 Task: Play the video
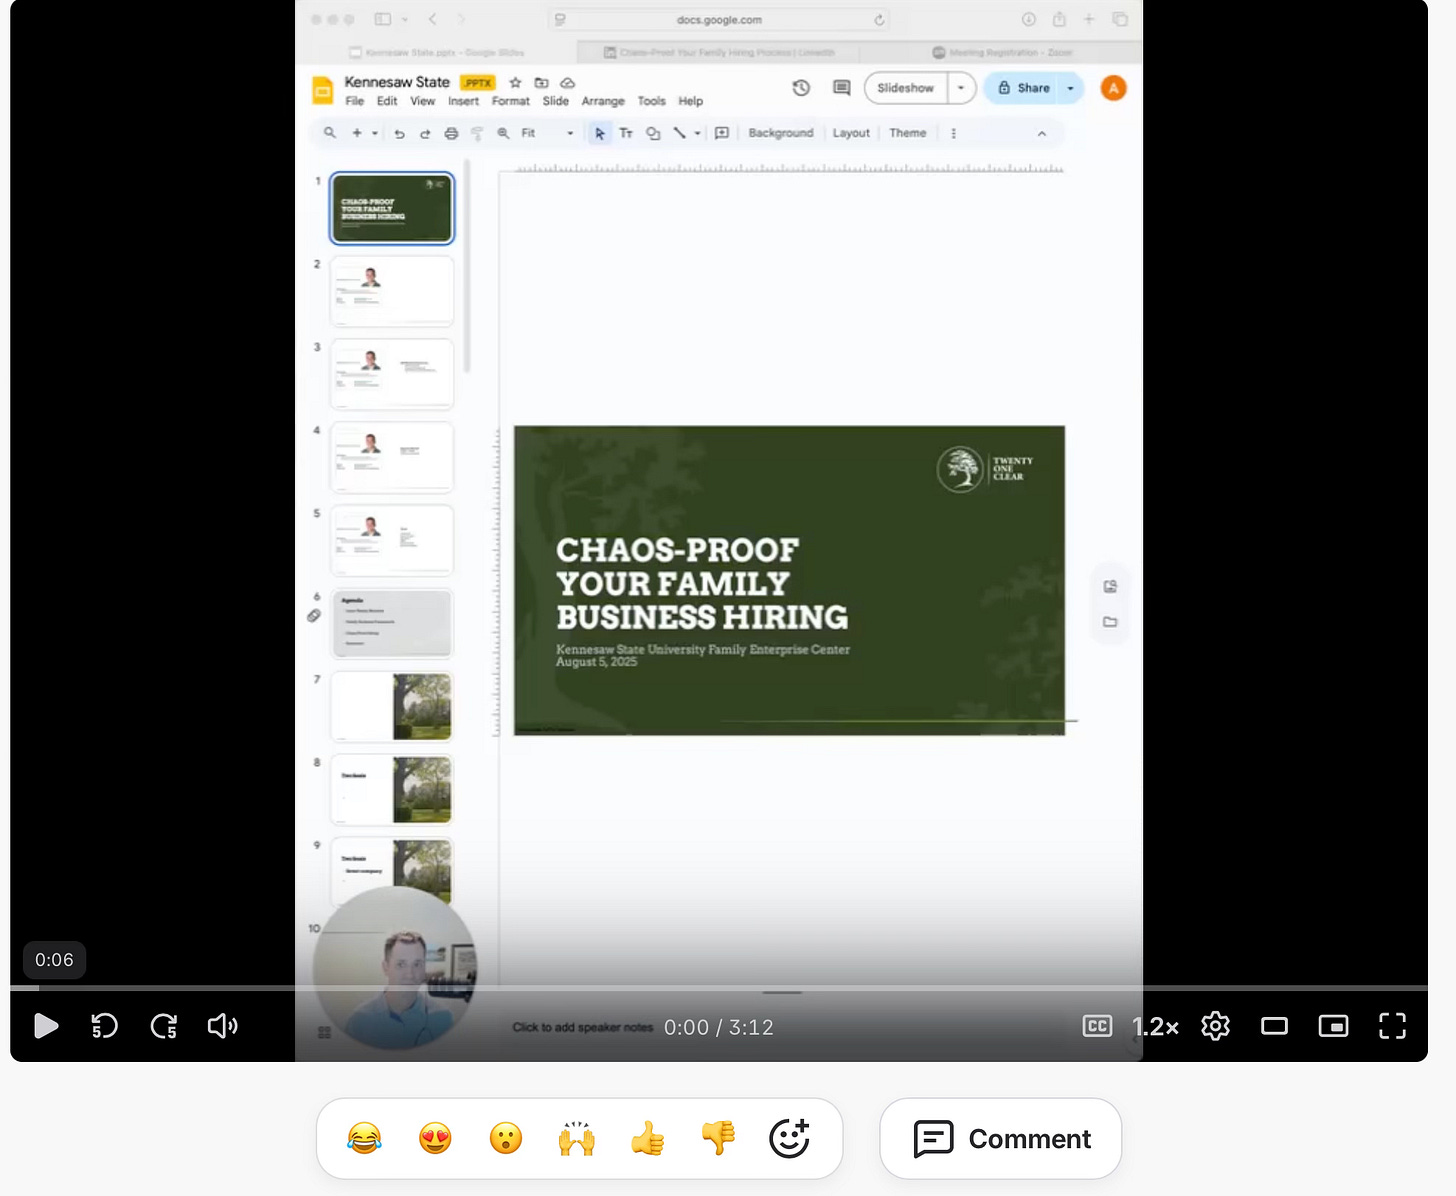coord(46,1026)
